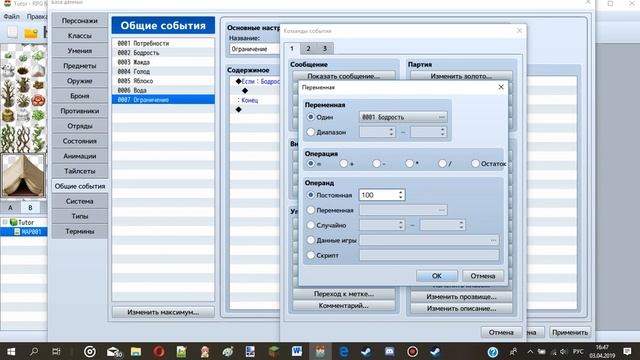Open taskbar search magnifier
Viewport: 640px width, 360px height.
coord(34,351)
